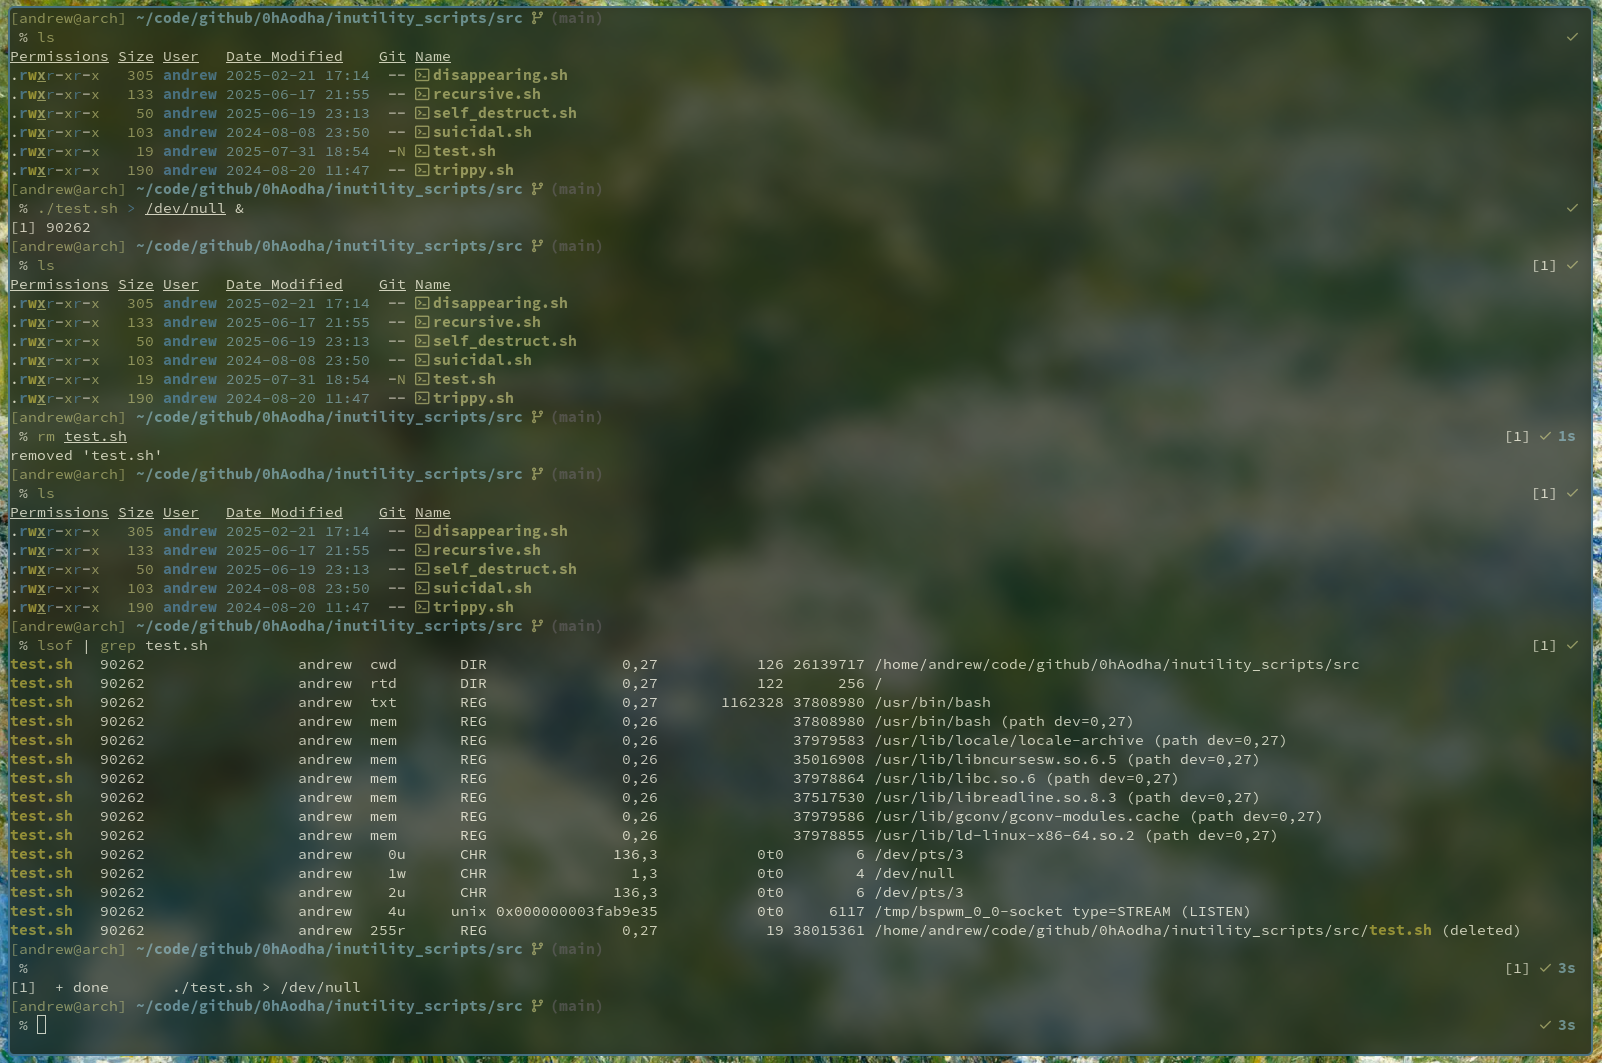Click the green checkmark beside the first ls command
The height and width of the screenshot is (1063, 1602).
(x=1572, y=37)
